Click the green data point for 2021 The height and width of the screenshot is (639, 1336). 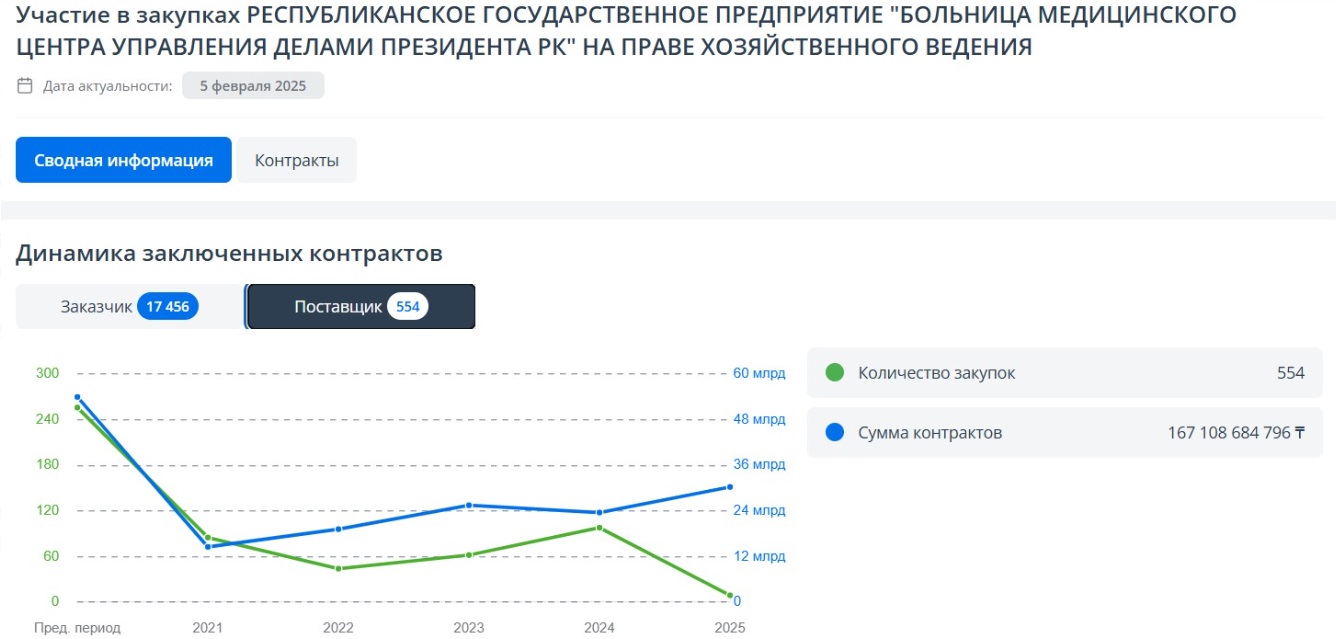208,538
